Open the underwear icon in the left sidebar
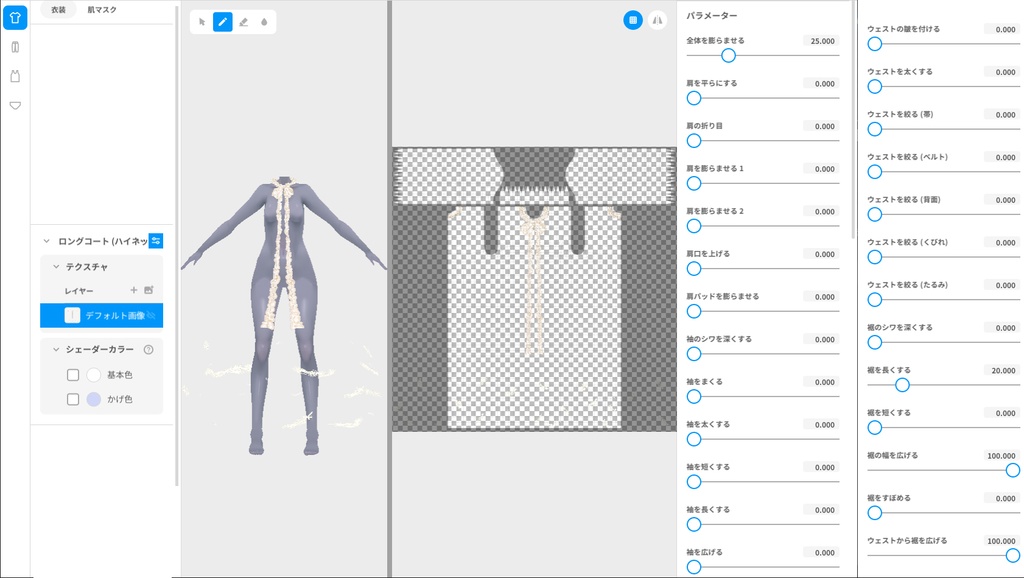The height and width of the screenshot is (578, 1024). pyautogui.click(x=15, y=105)
